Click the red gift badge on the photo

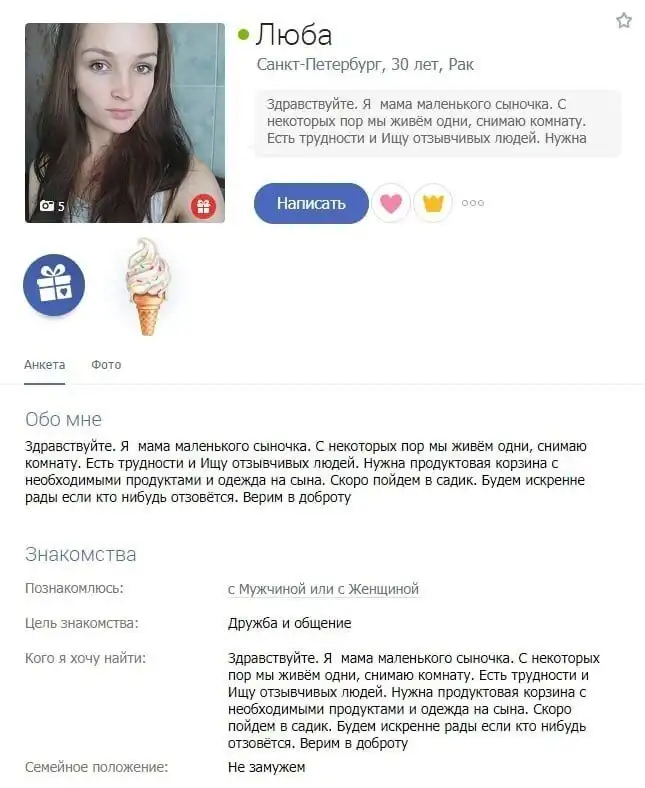[x=203, y=206]
